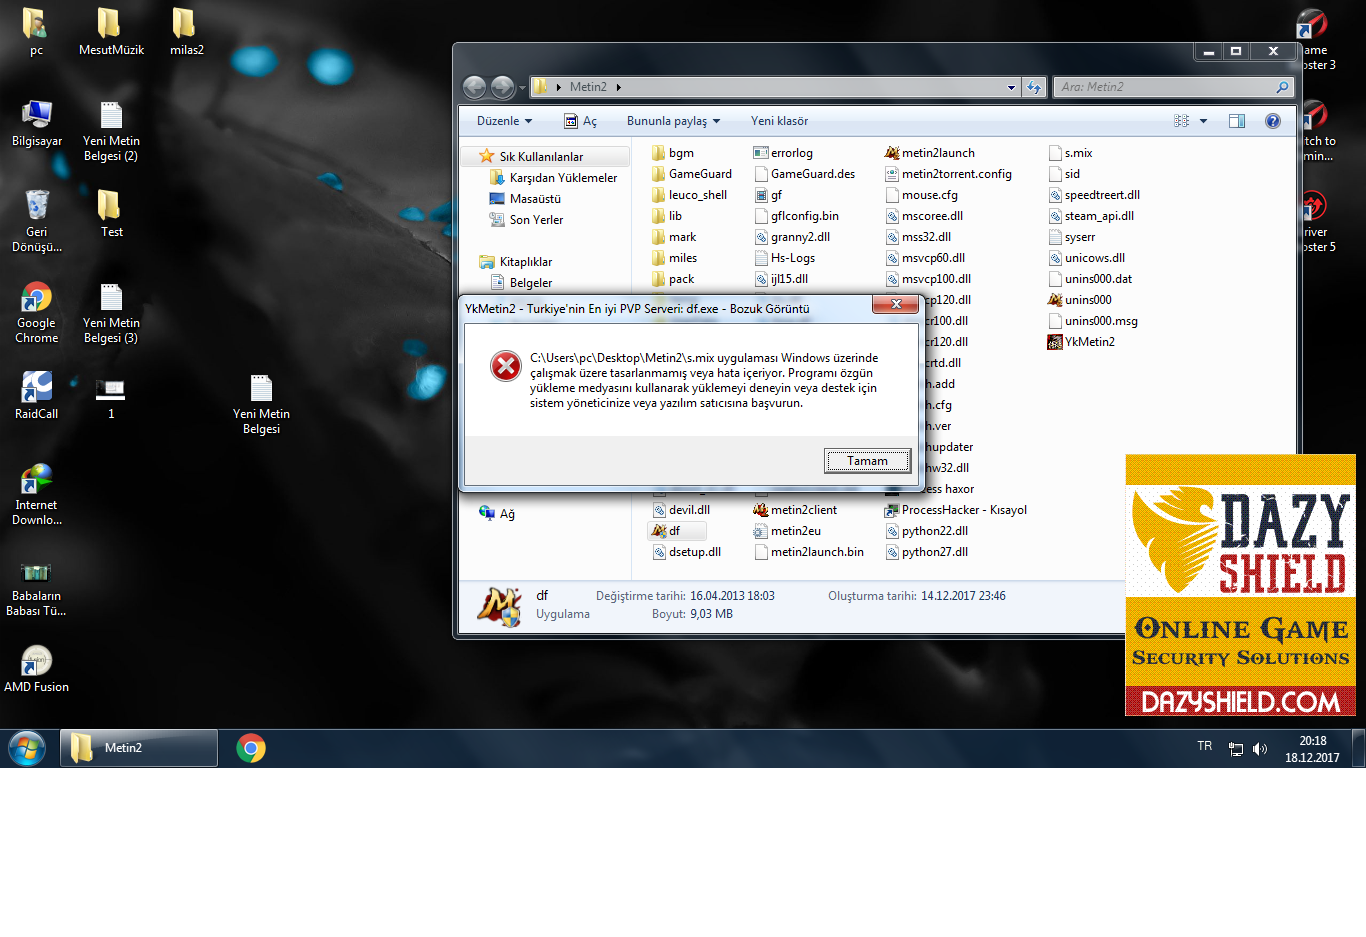Select the unins000 uninstaller application
1366x937 pixels.
tap(1079, 300)
